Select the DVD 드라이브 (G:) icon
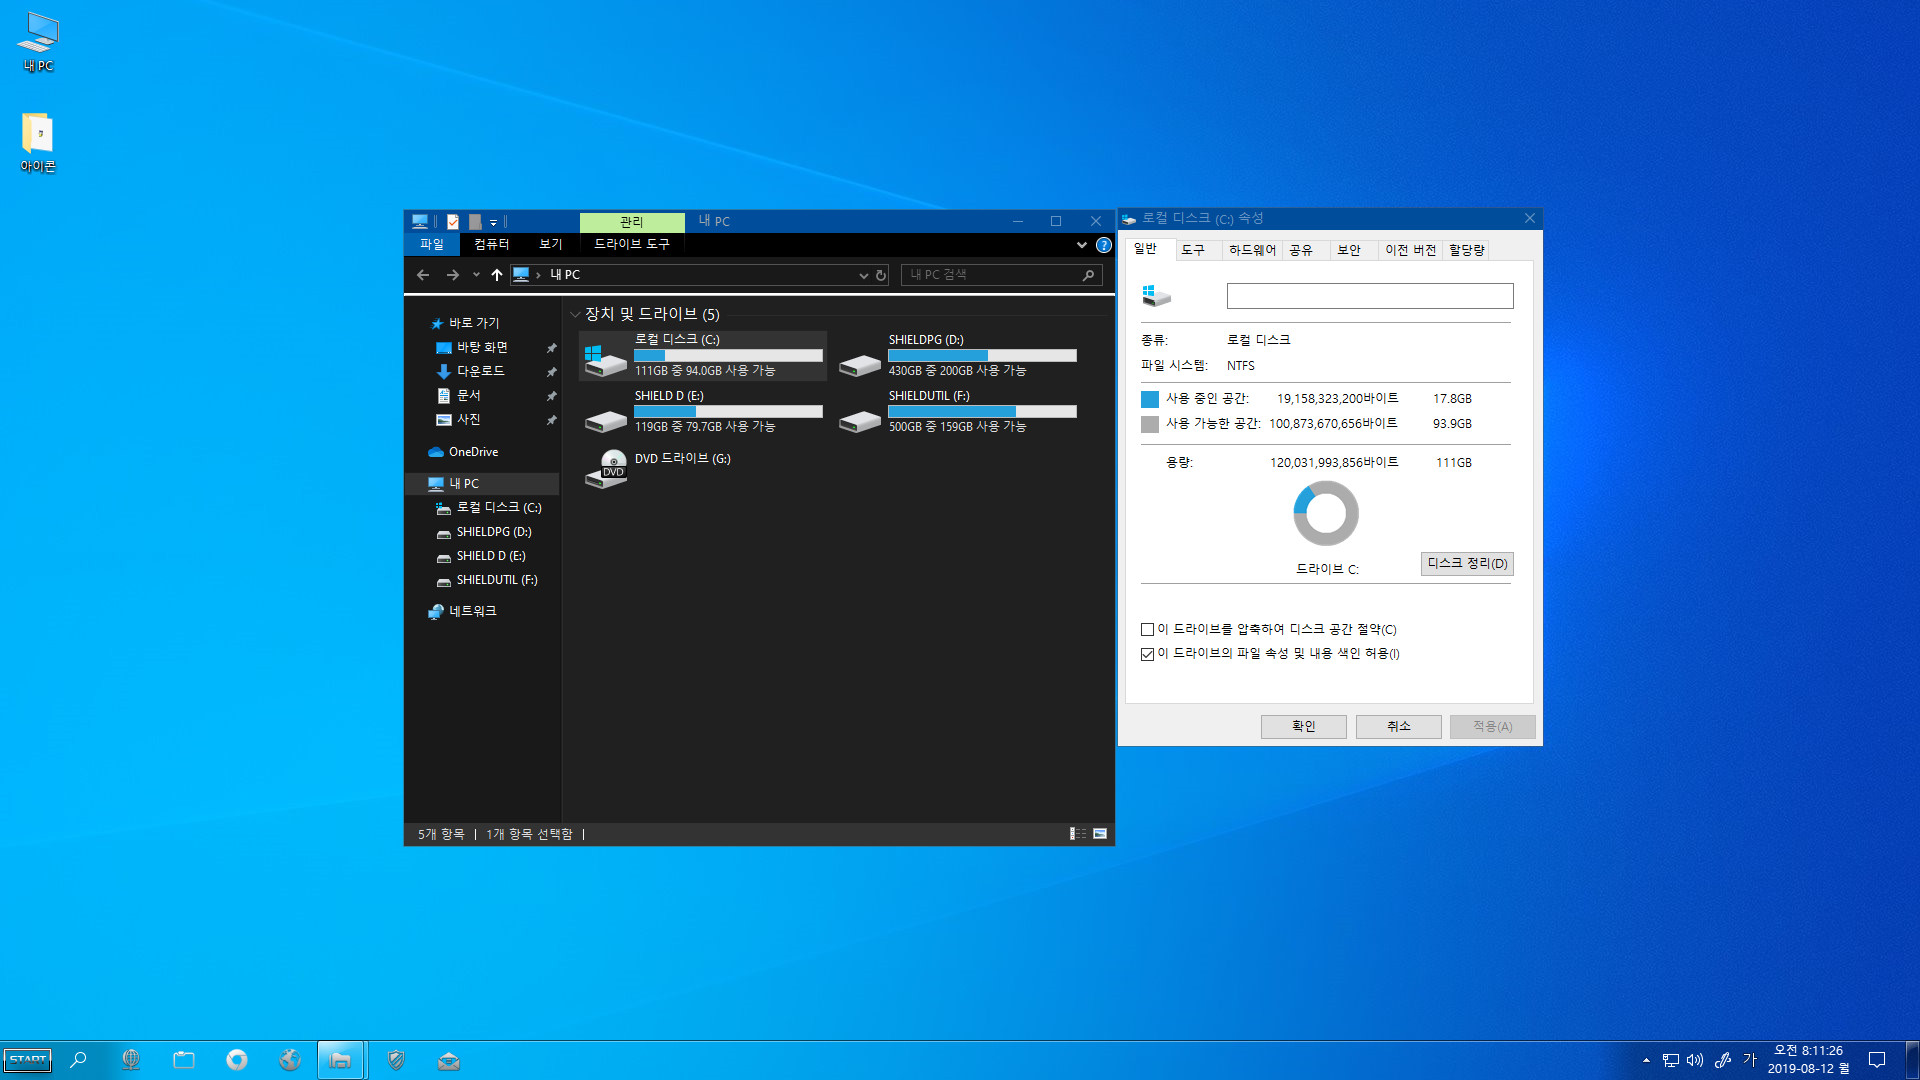 [605, 468]
